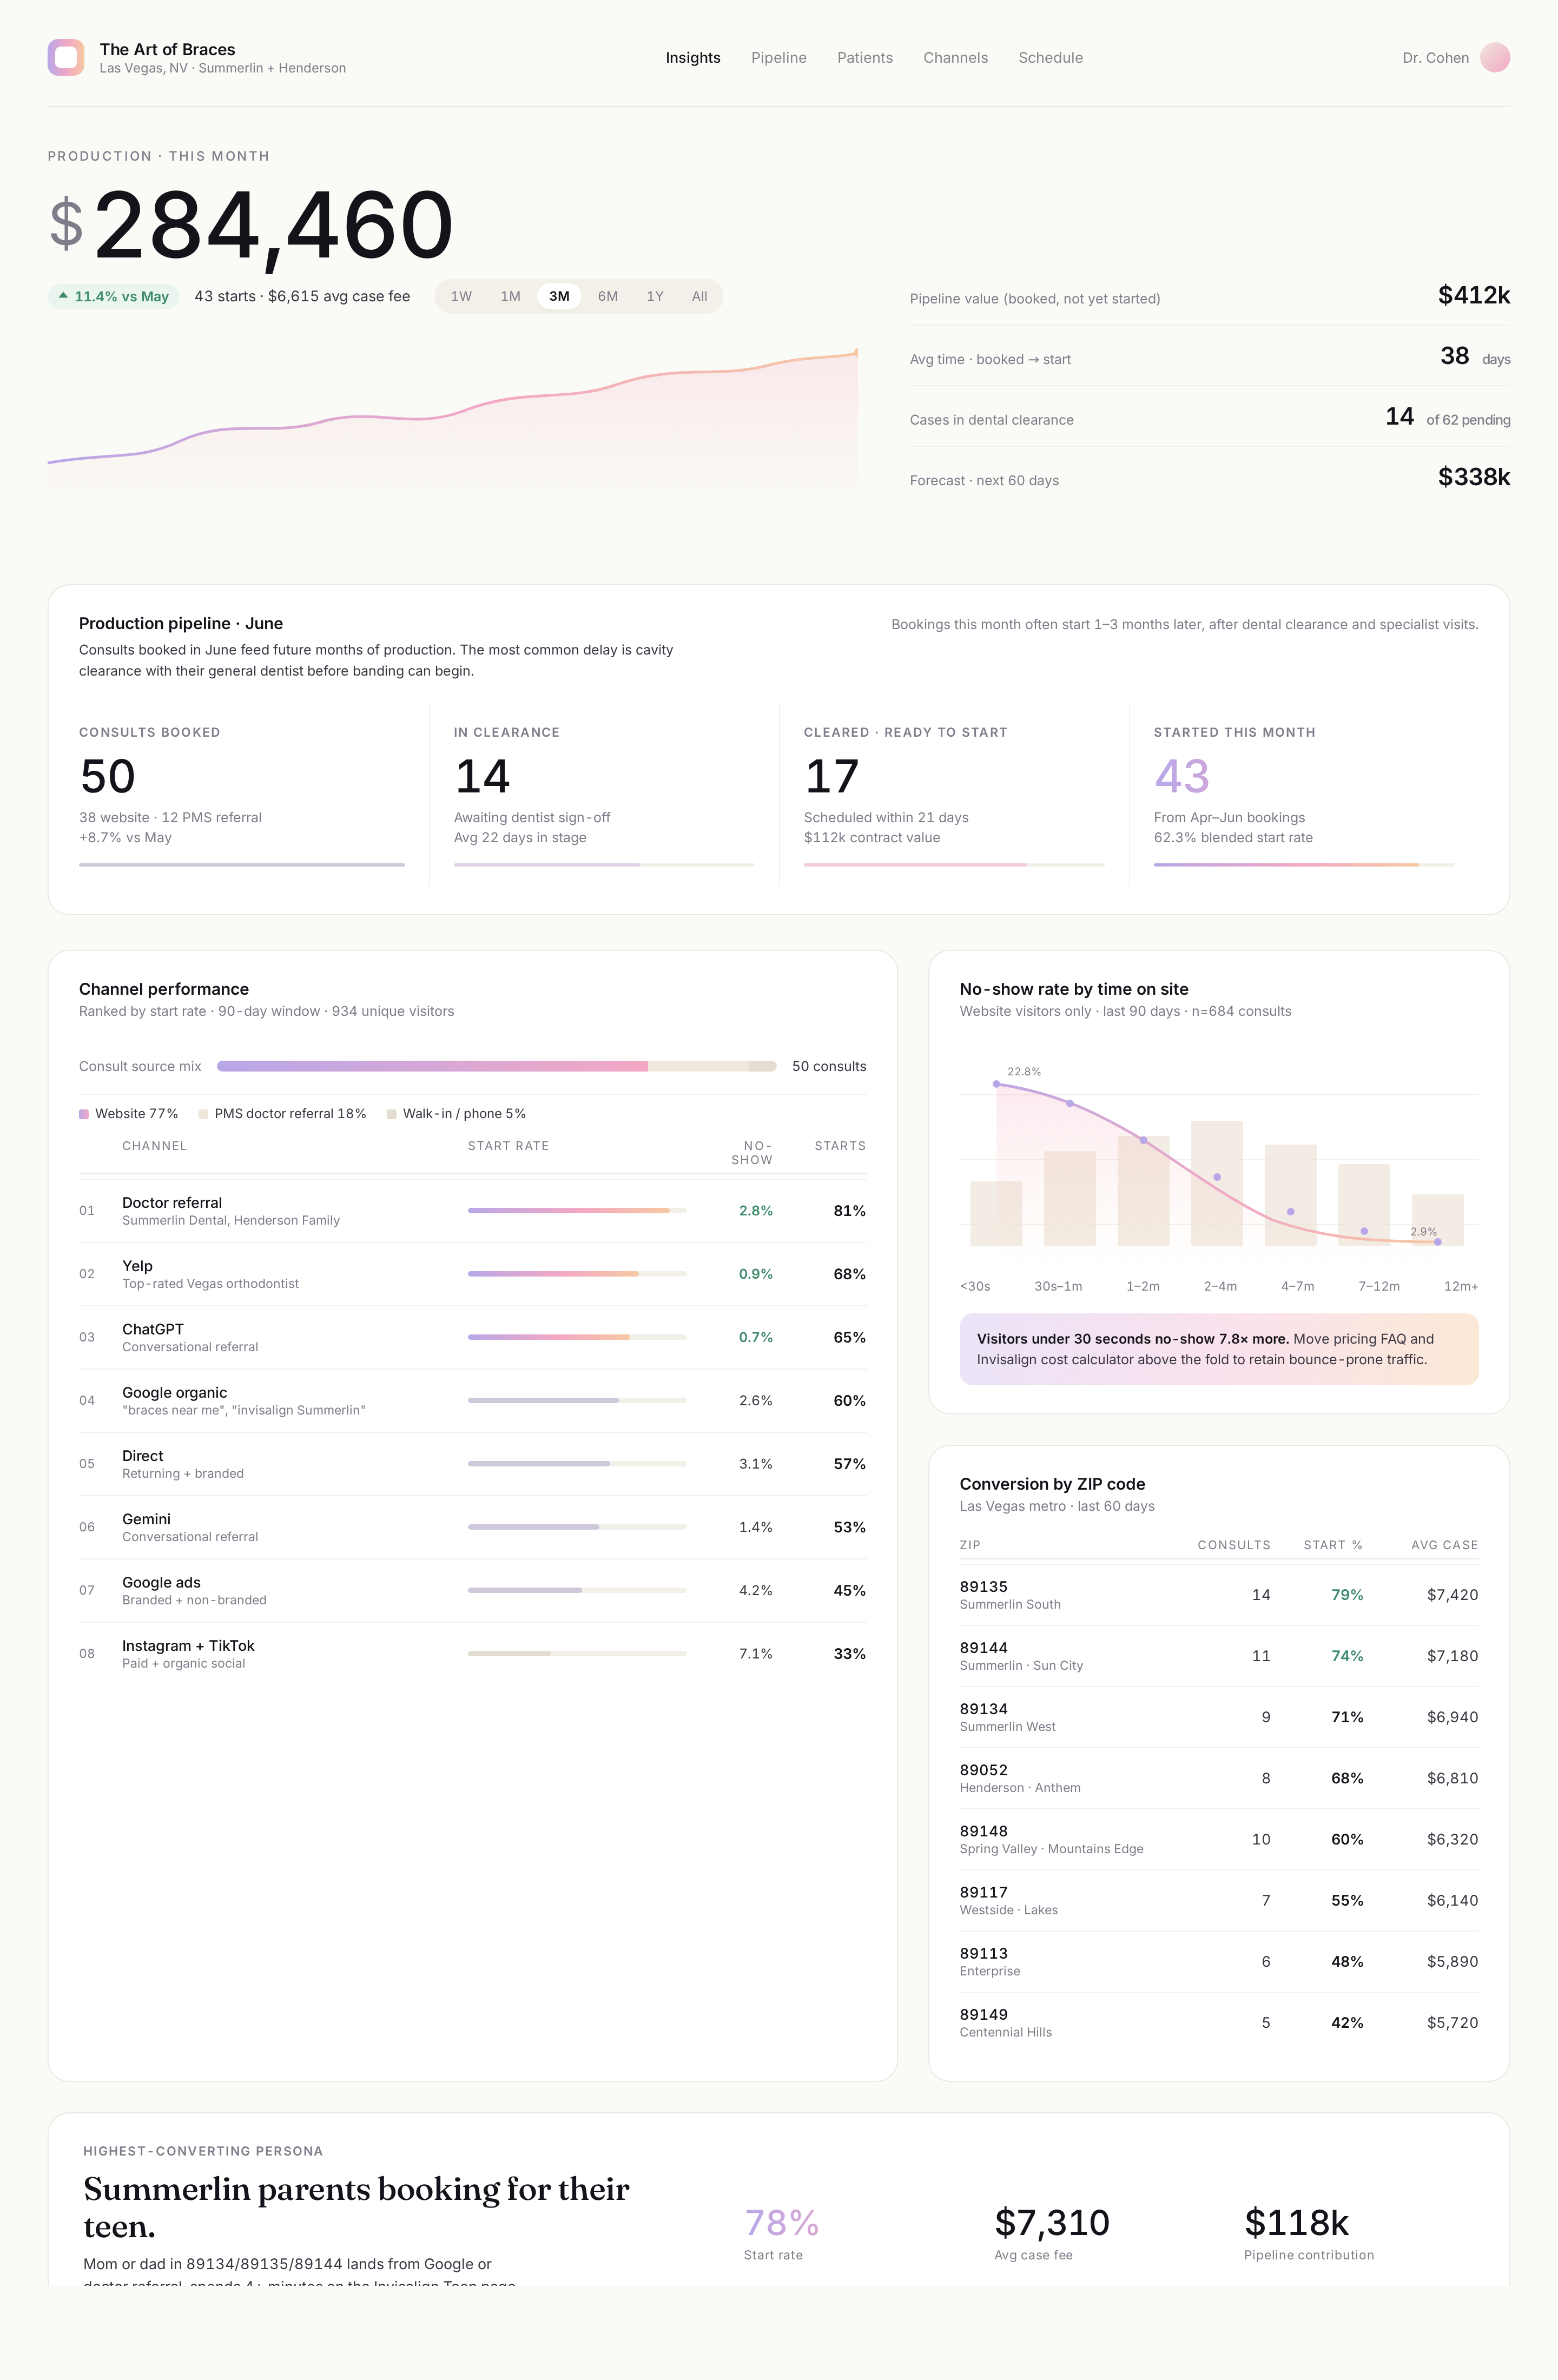Click the PMS doctor referral legend swatch
Image resolution: width=1558 pixels, height=2380 pixels.
coord(203,1114)
